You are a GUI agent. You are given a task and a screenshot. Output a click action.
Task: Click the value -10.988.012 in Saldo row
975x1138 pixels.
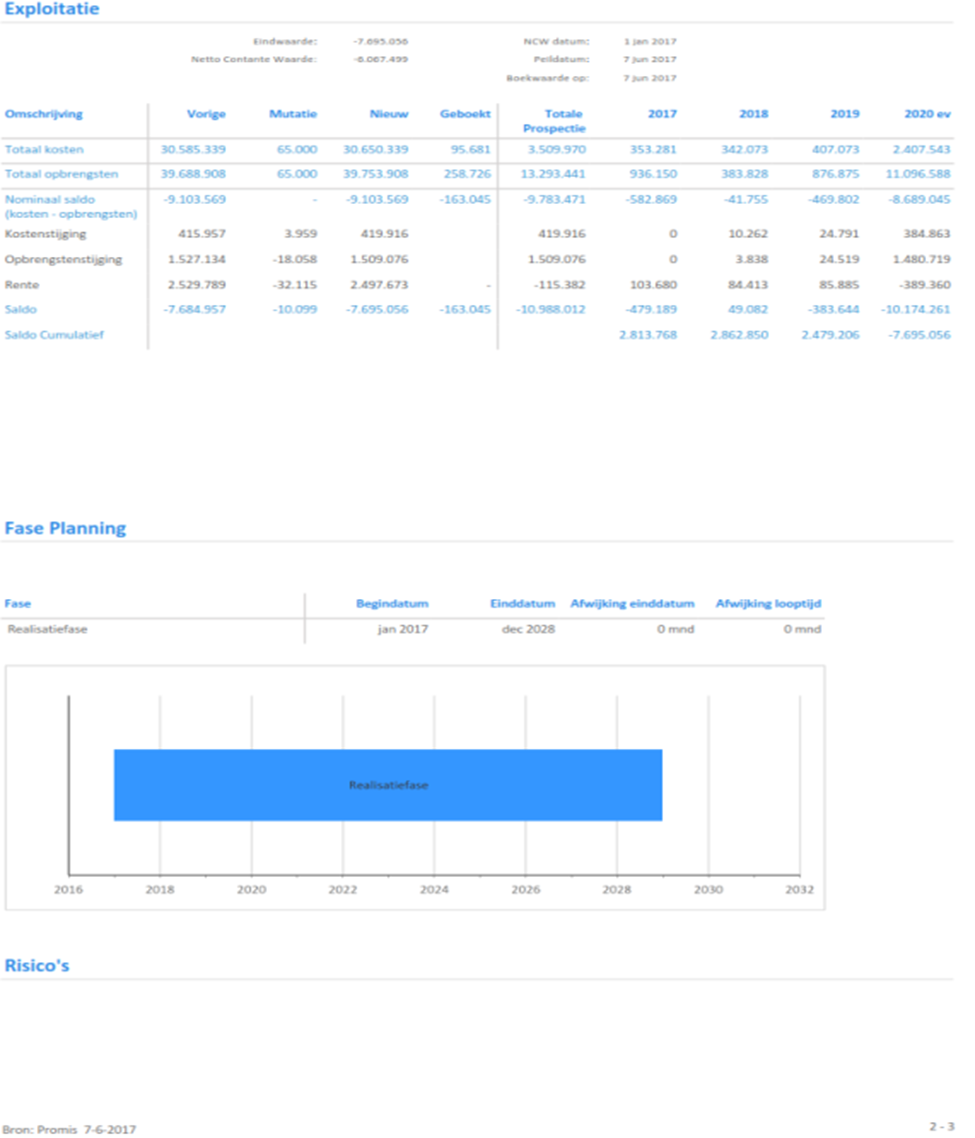click(551, 309)
